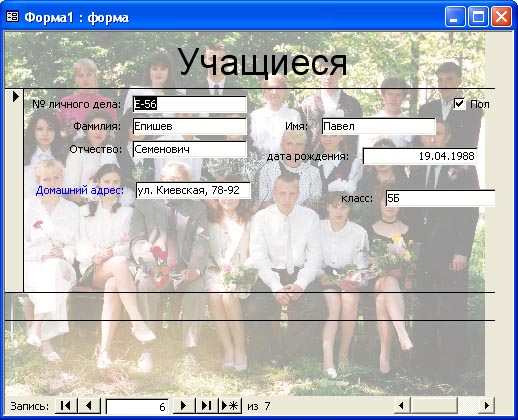Click the record number box showing 6
Image resolution: width=518 pixels, height=420 pixels.
click(137, 406)
